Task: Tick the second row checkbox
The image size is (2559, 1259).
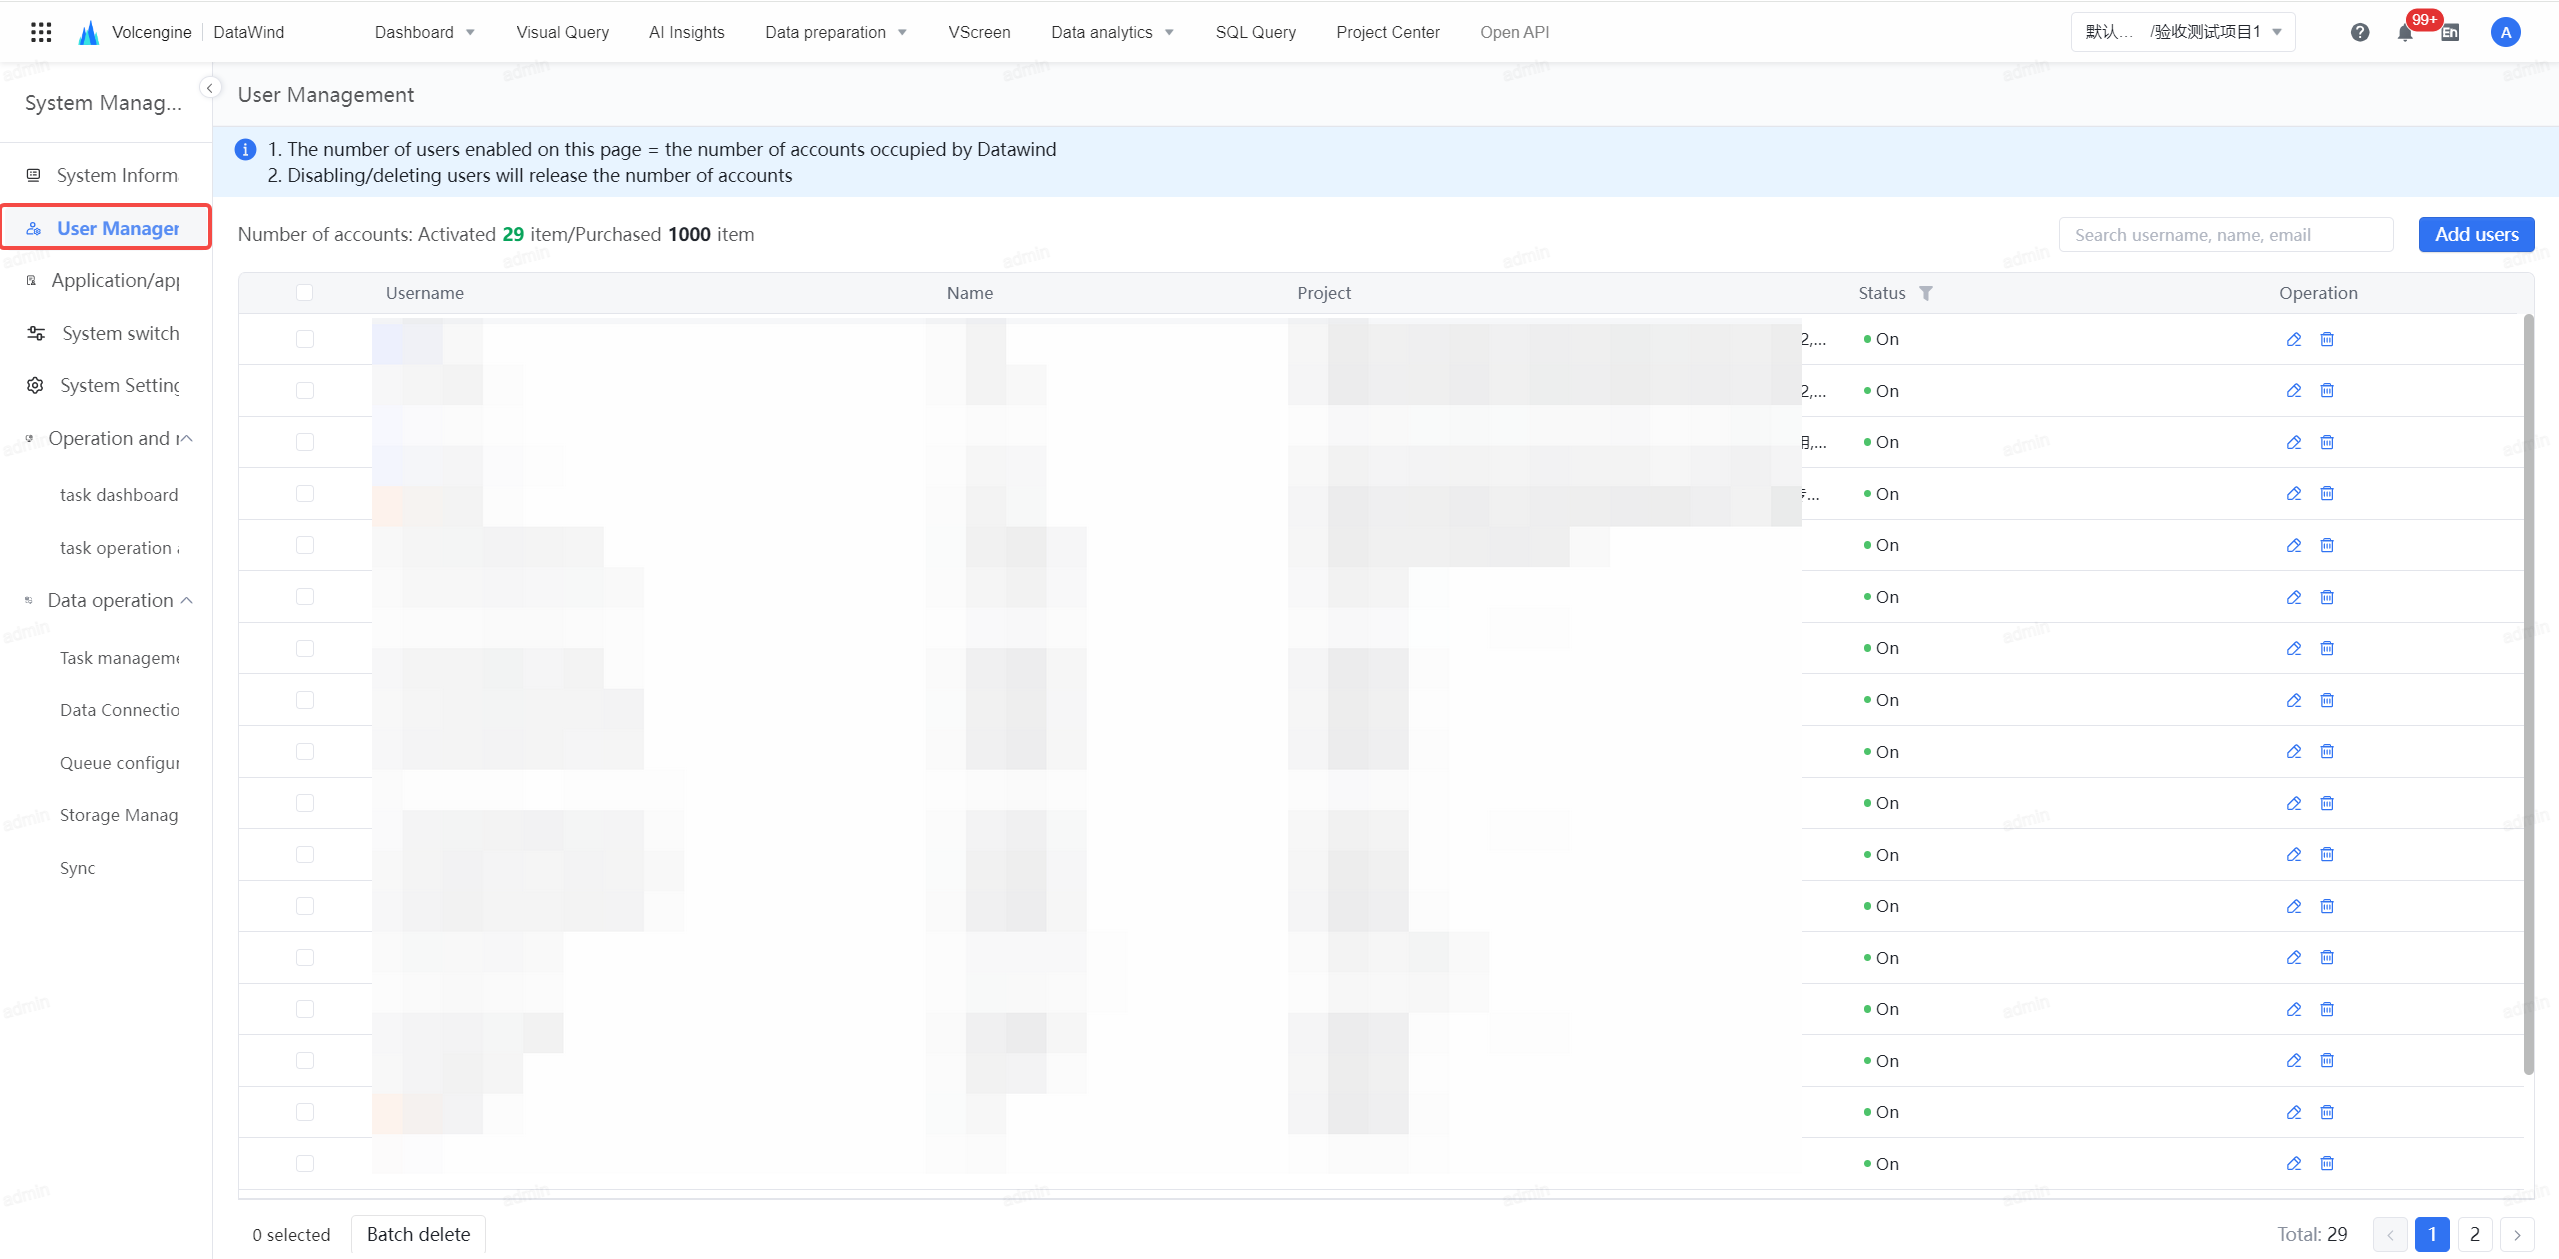Action: tap(305, 390)
